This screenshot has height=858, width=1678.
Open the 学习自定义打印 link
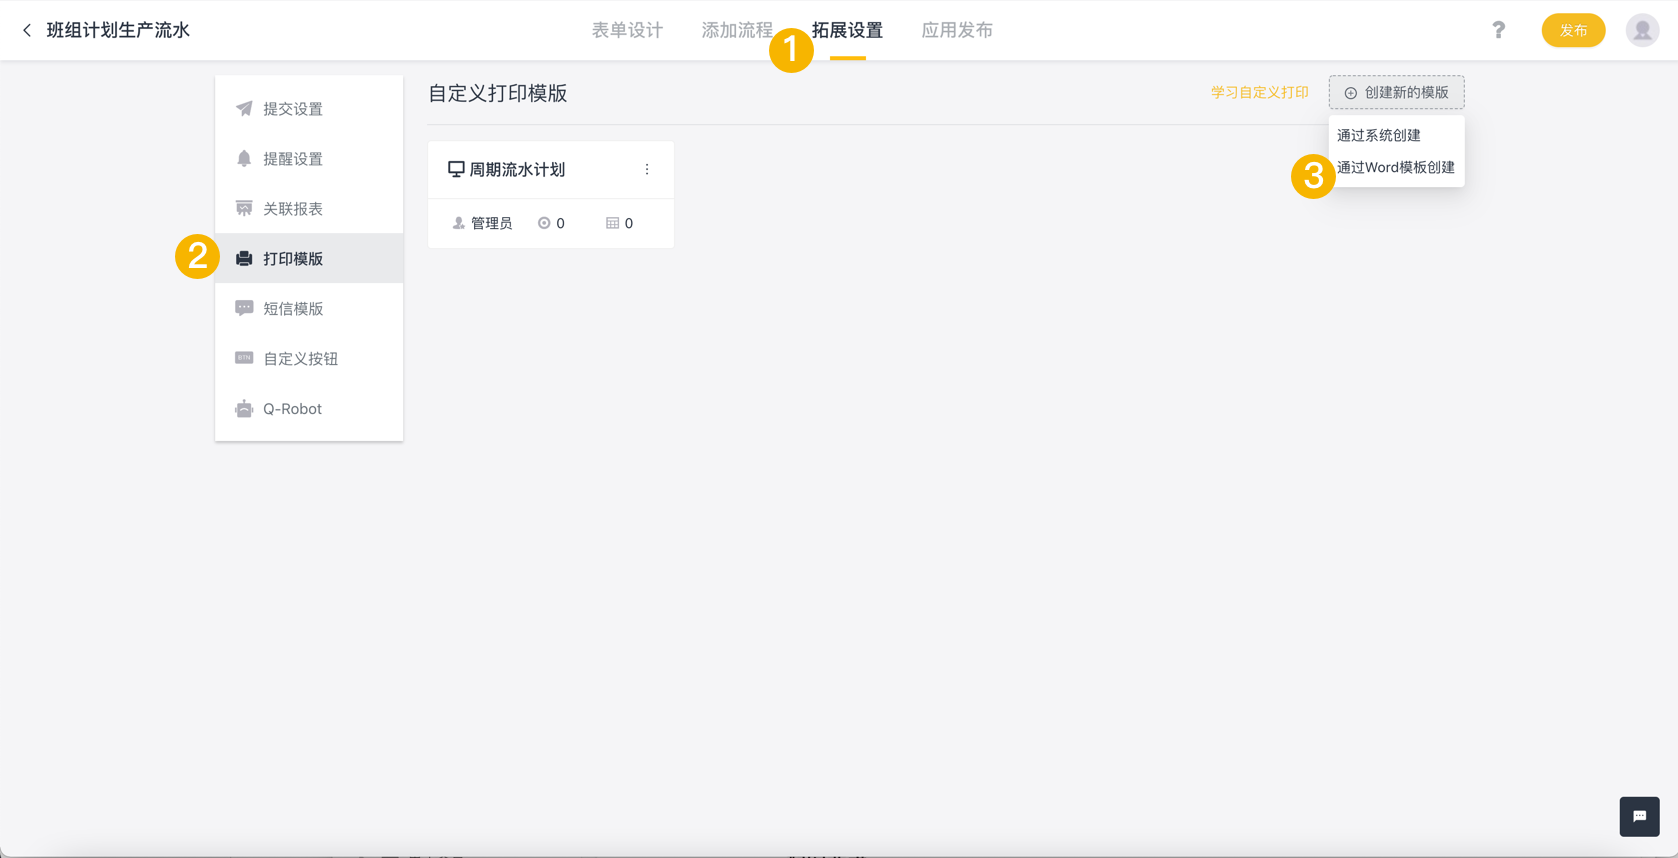coord(1260,92)
